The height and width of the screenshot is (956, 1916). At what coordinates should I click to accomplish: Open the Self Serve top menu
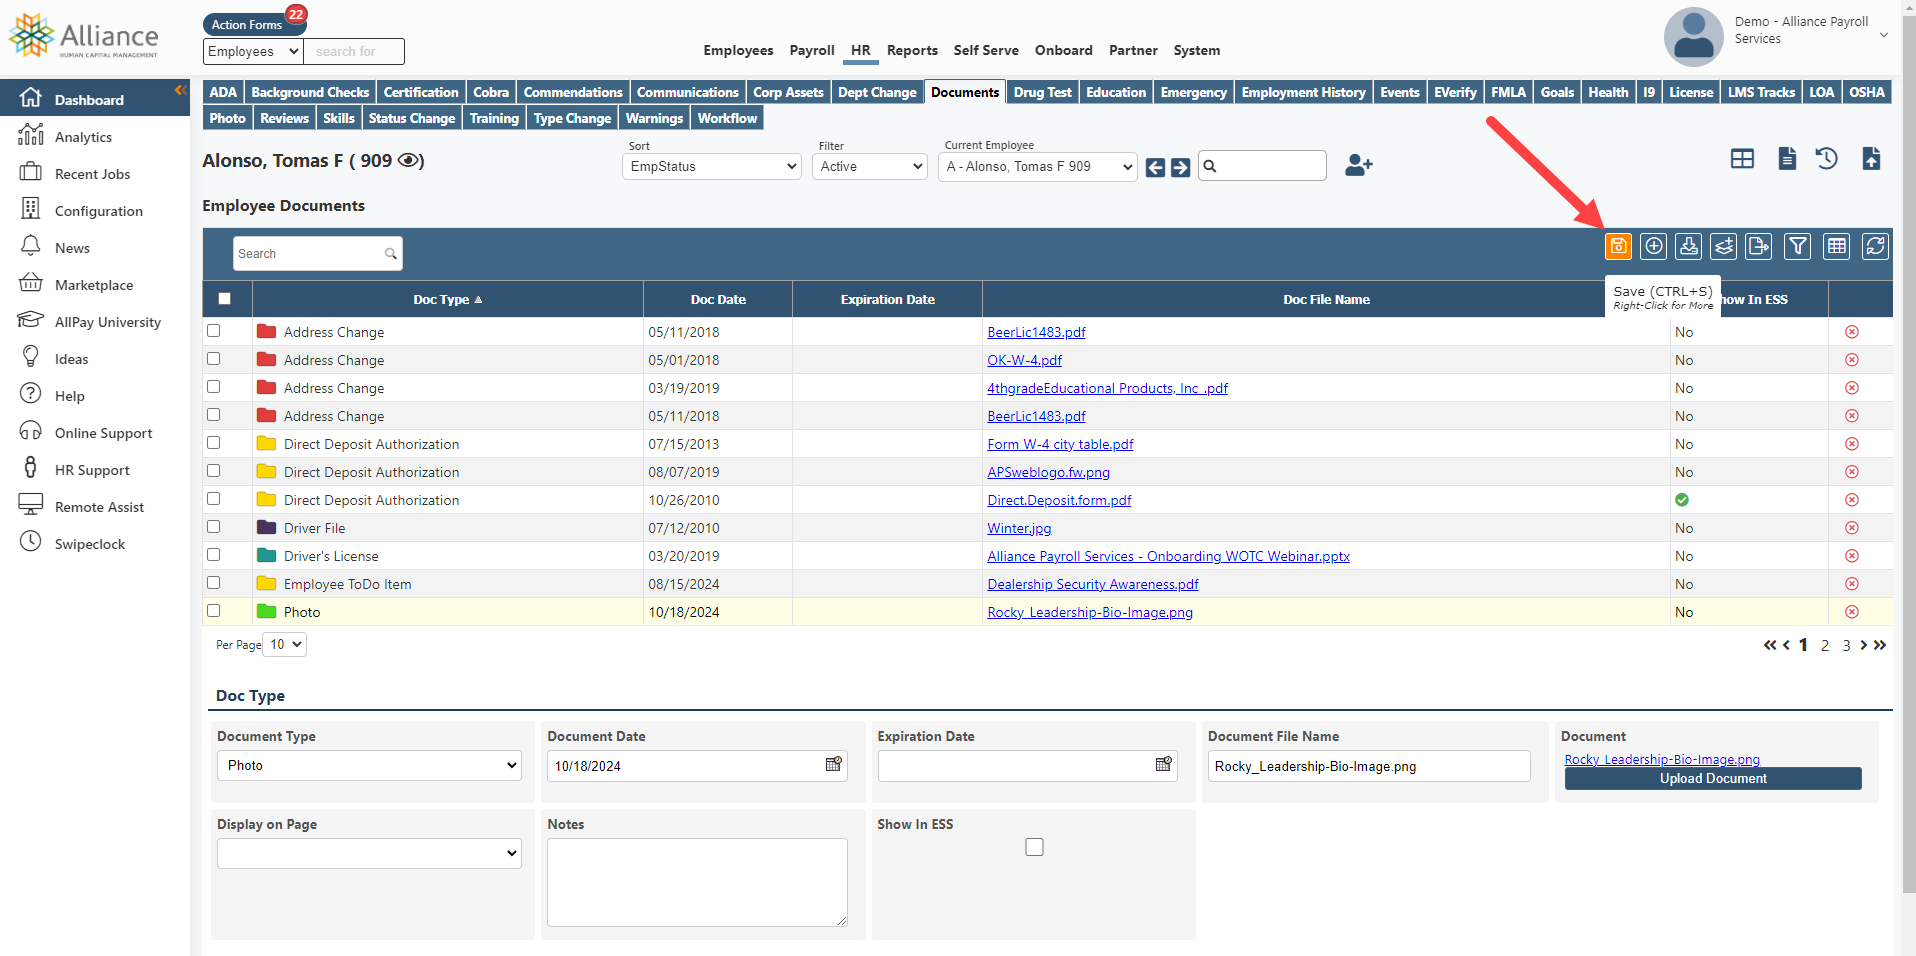click(986, 50)
